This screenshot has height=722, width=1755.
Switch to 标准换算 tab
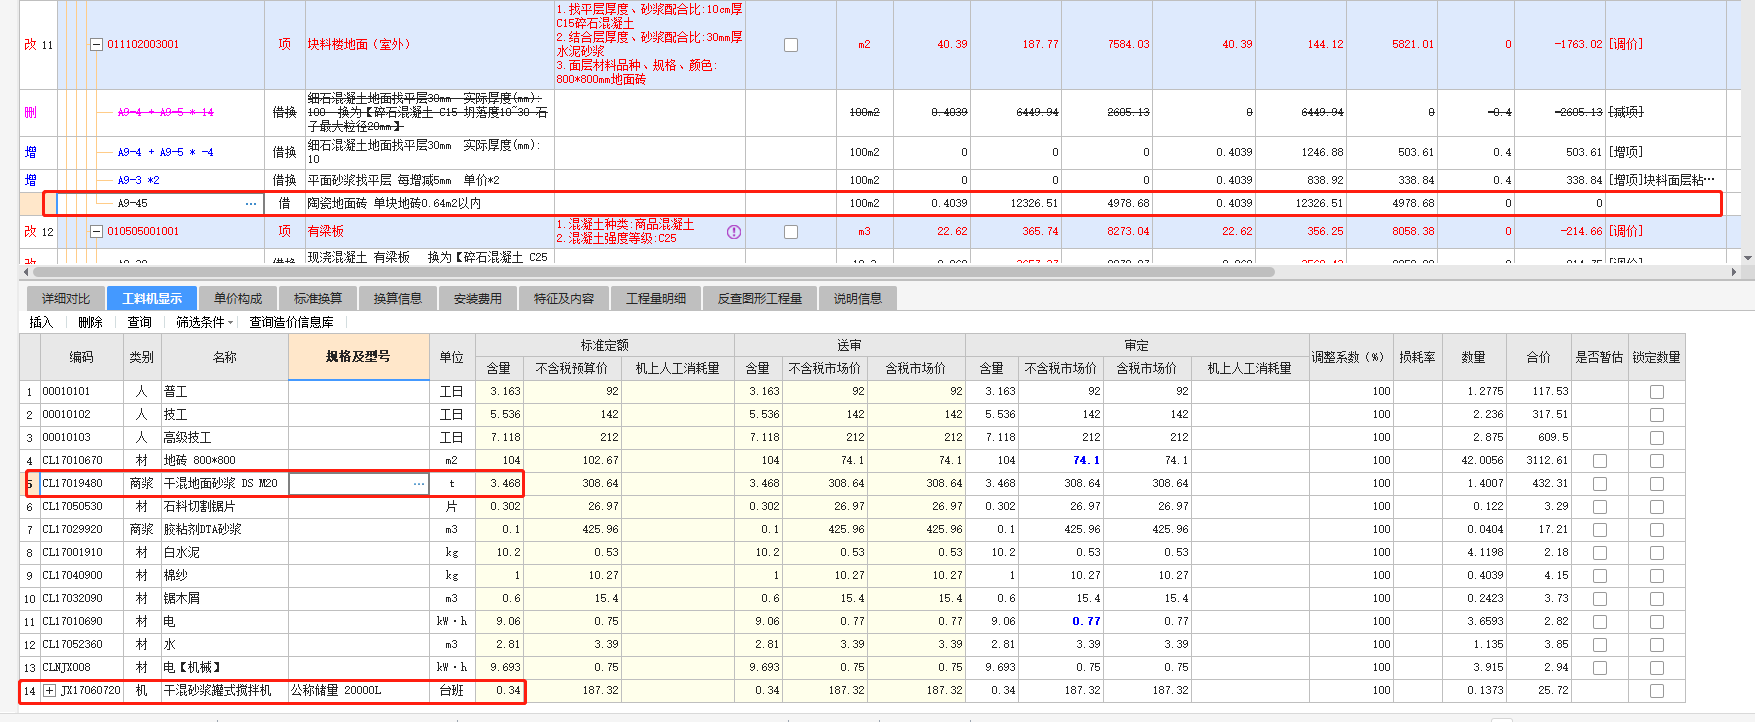point(318,298)
